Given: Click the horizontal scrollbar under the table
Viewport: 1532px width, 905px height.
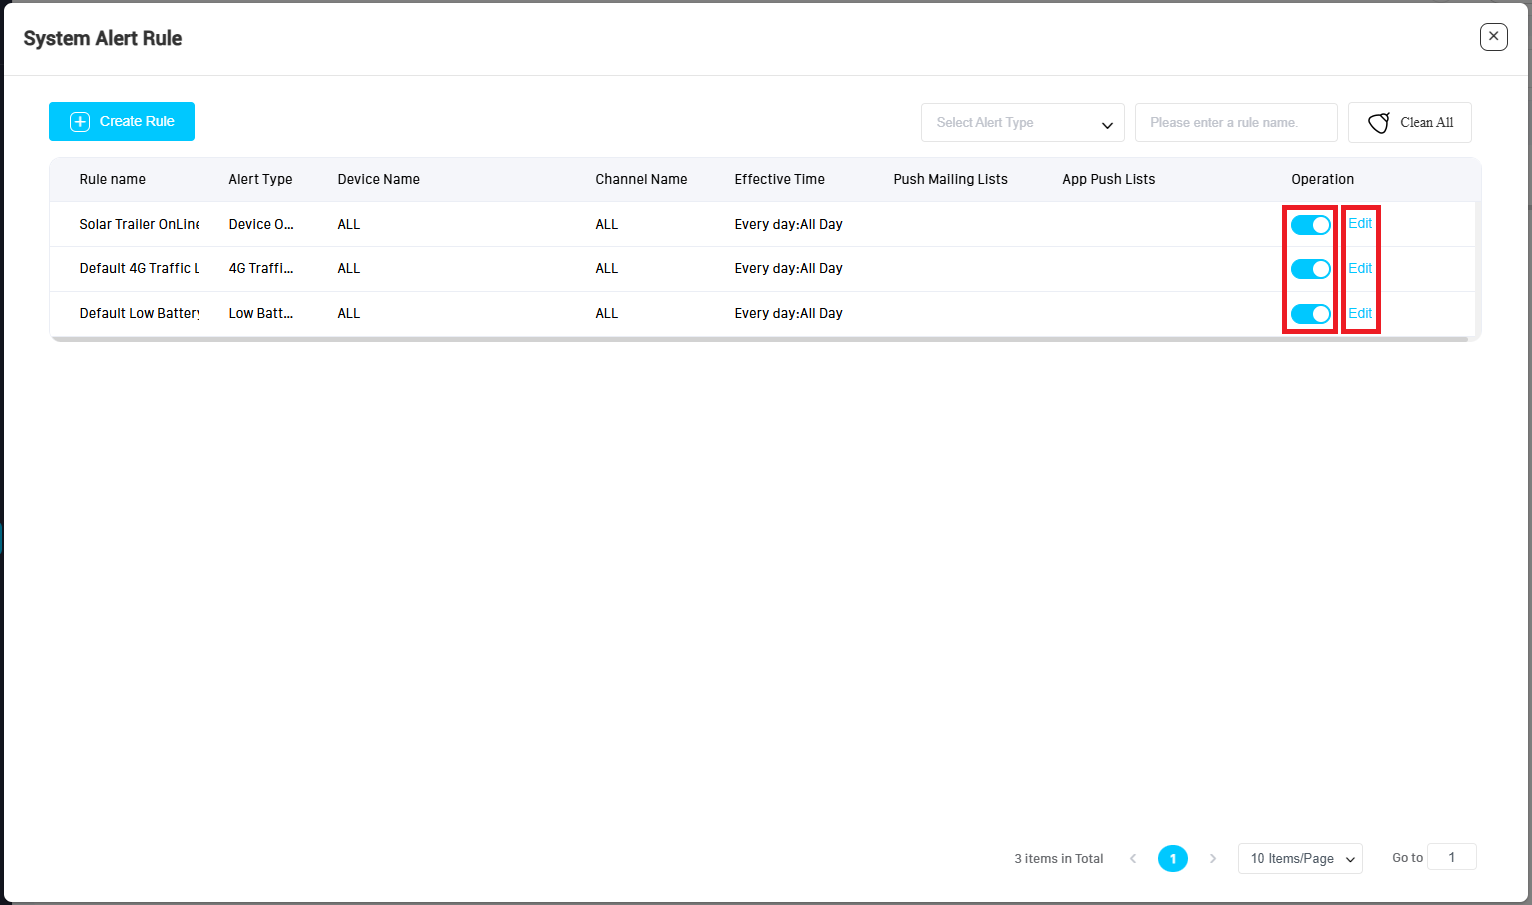Looking at the screenshot, I should click(760, 339).
